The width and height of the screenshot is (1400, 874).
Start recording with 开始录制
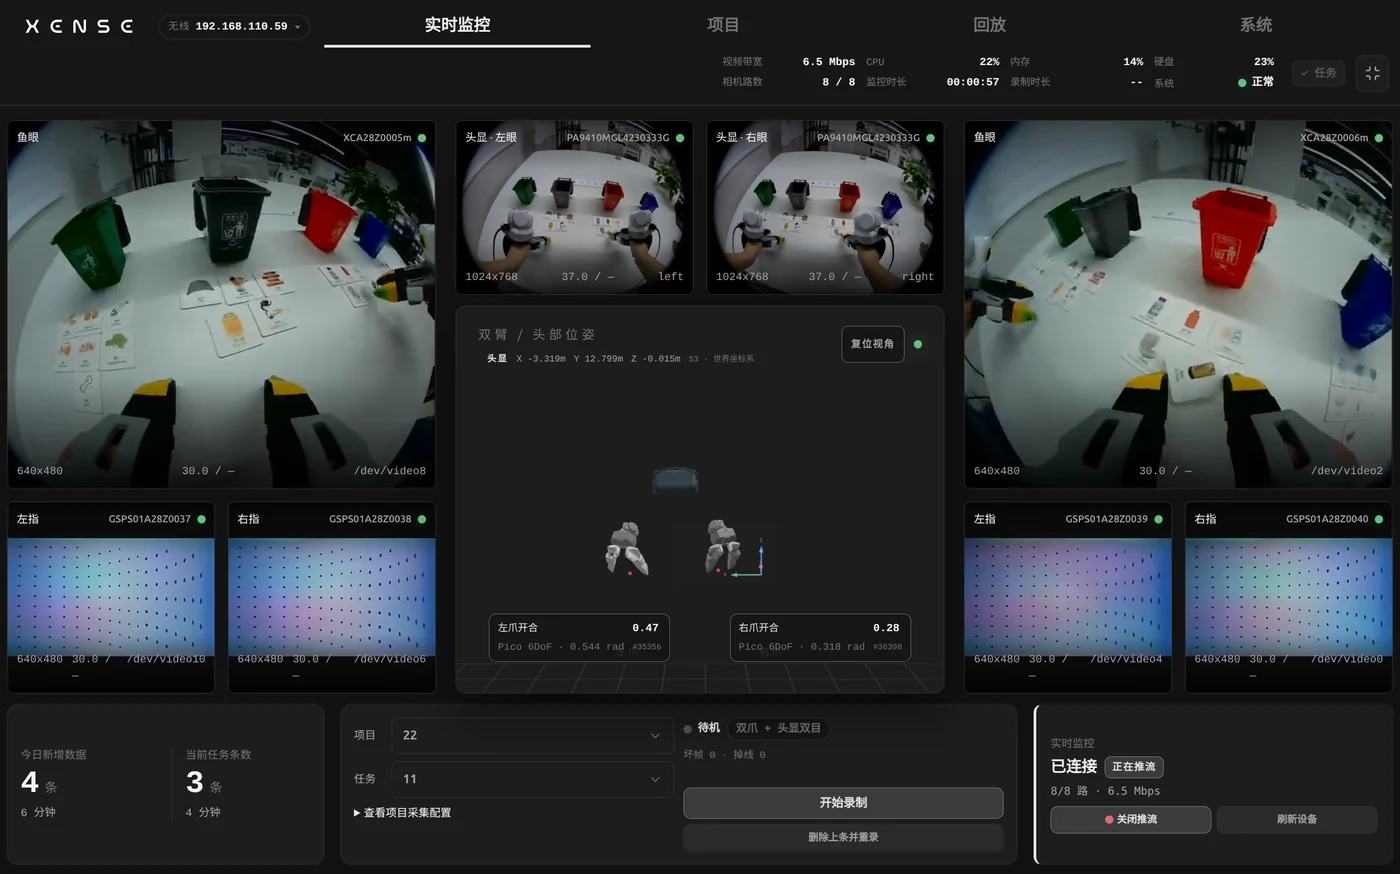point(843,803)
